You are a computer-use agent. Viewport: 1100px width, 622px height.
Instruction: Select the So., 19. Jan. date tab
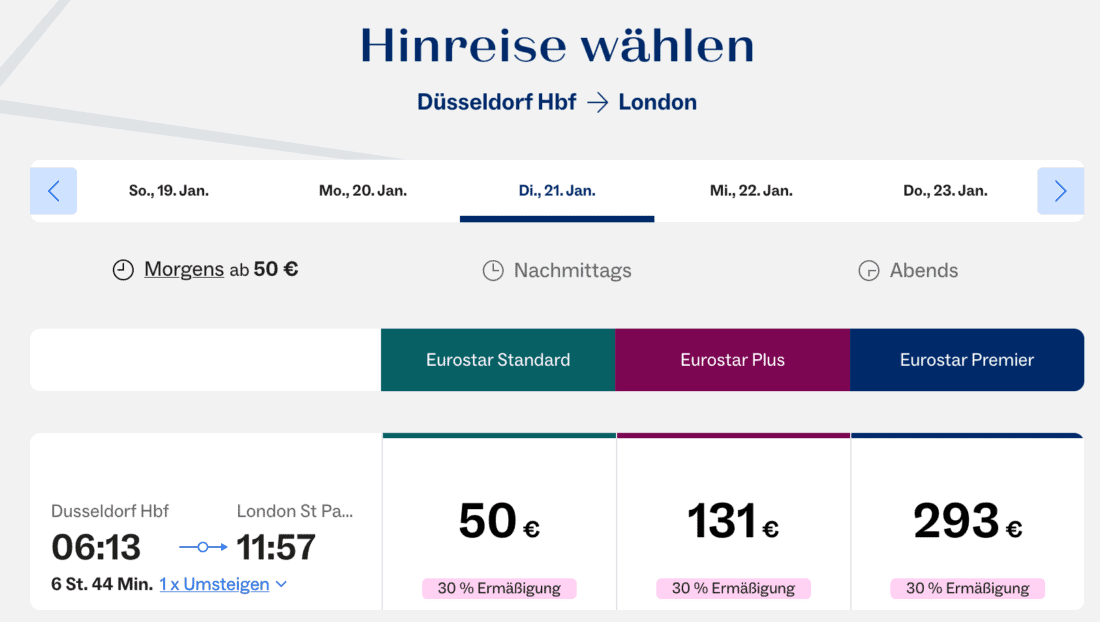(x=169, y=191)
